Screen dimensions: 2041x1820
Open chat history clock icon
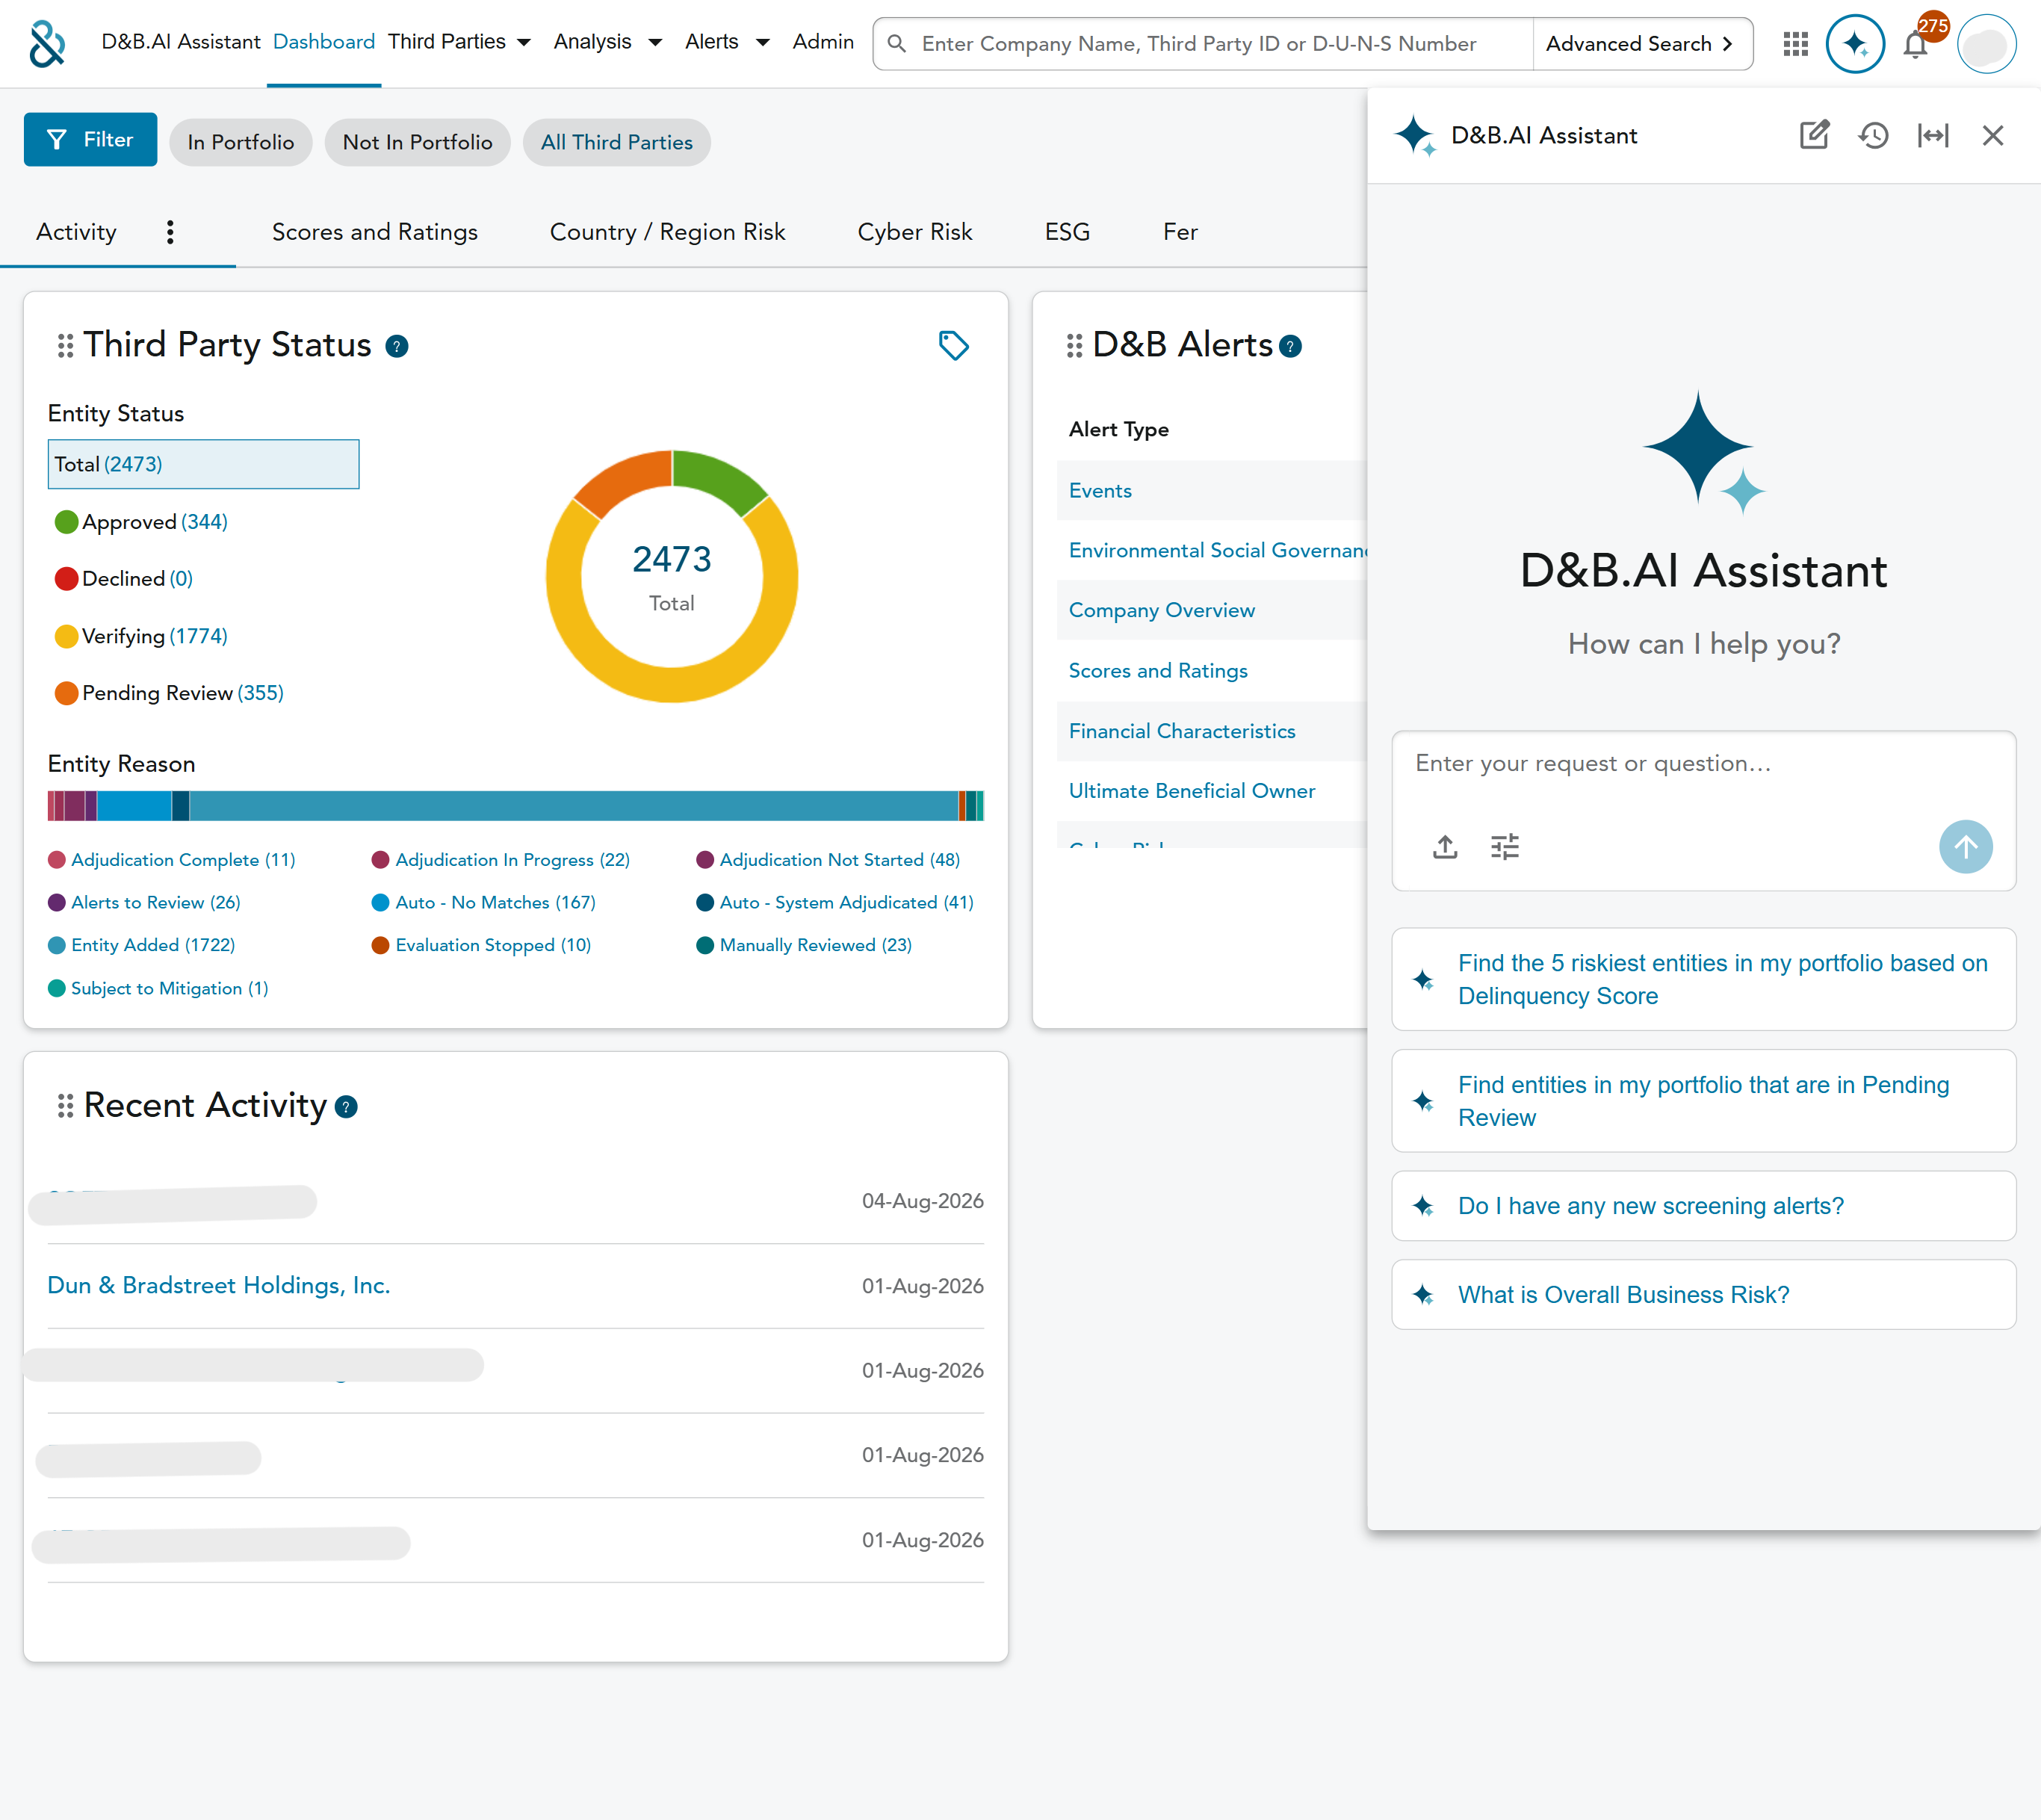[x=1873, y=135]
